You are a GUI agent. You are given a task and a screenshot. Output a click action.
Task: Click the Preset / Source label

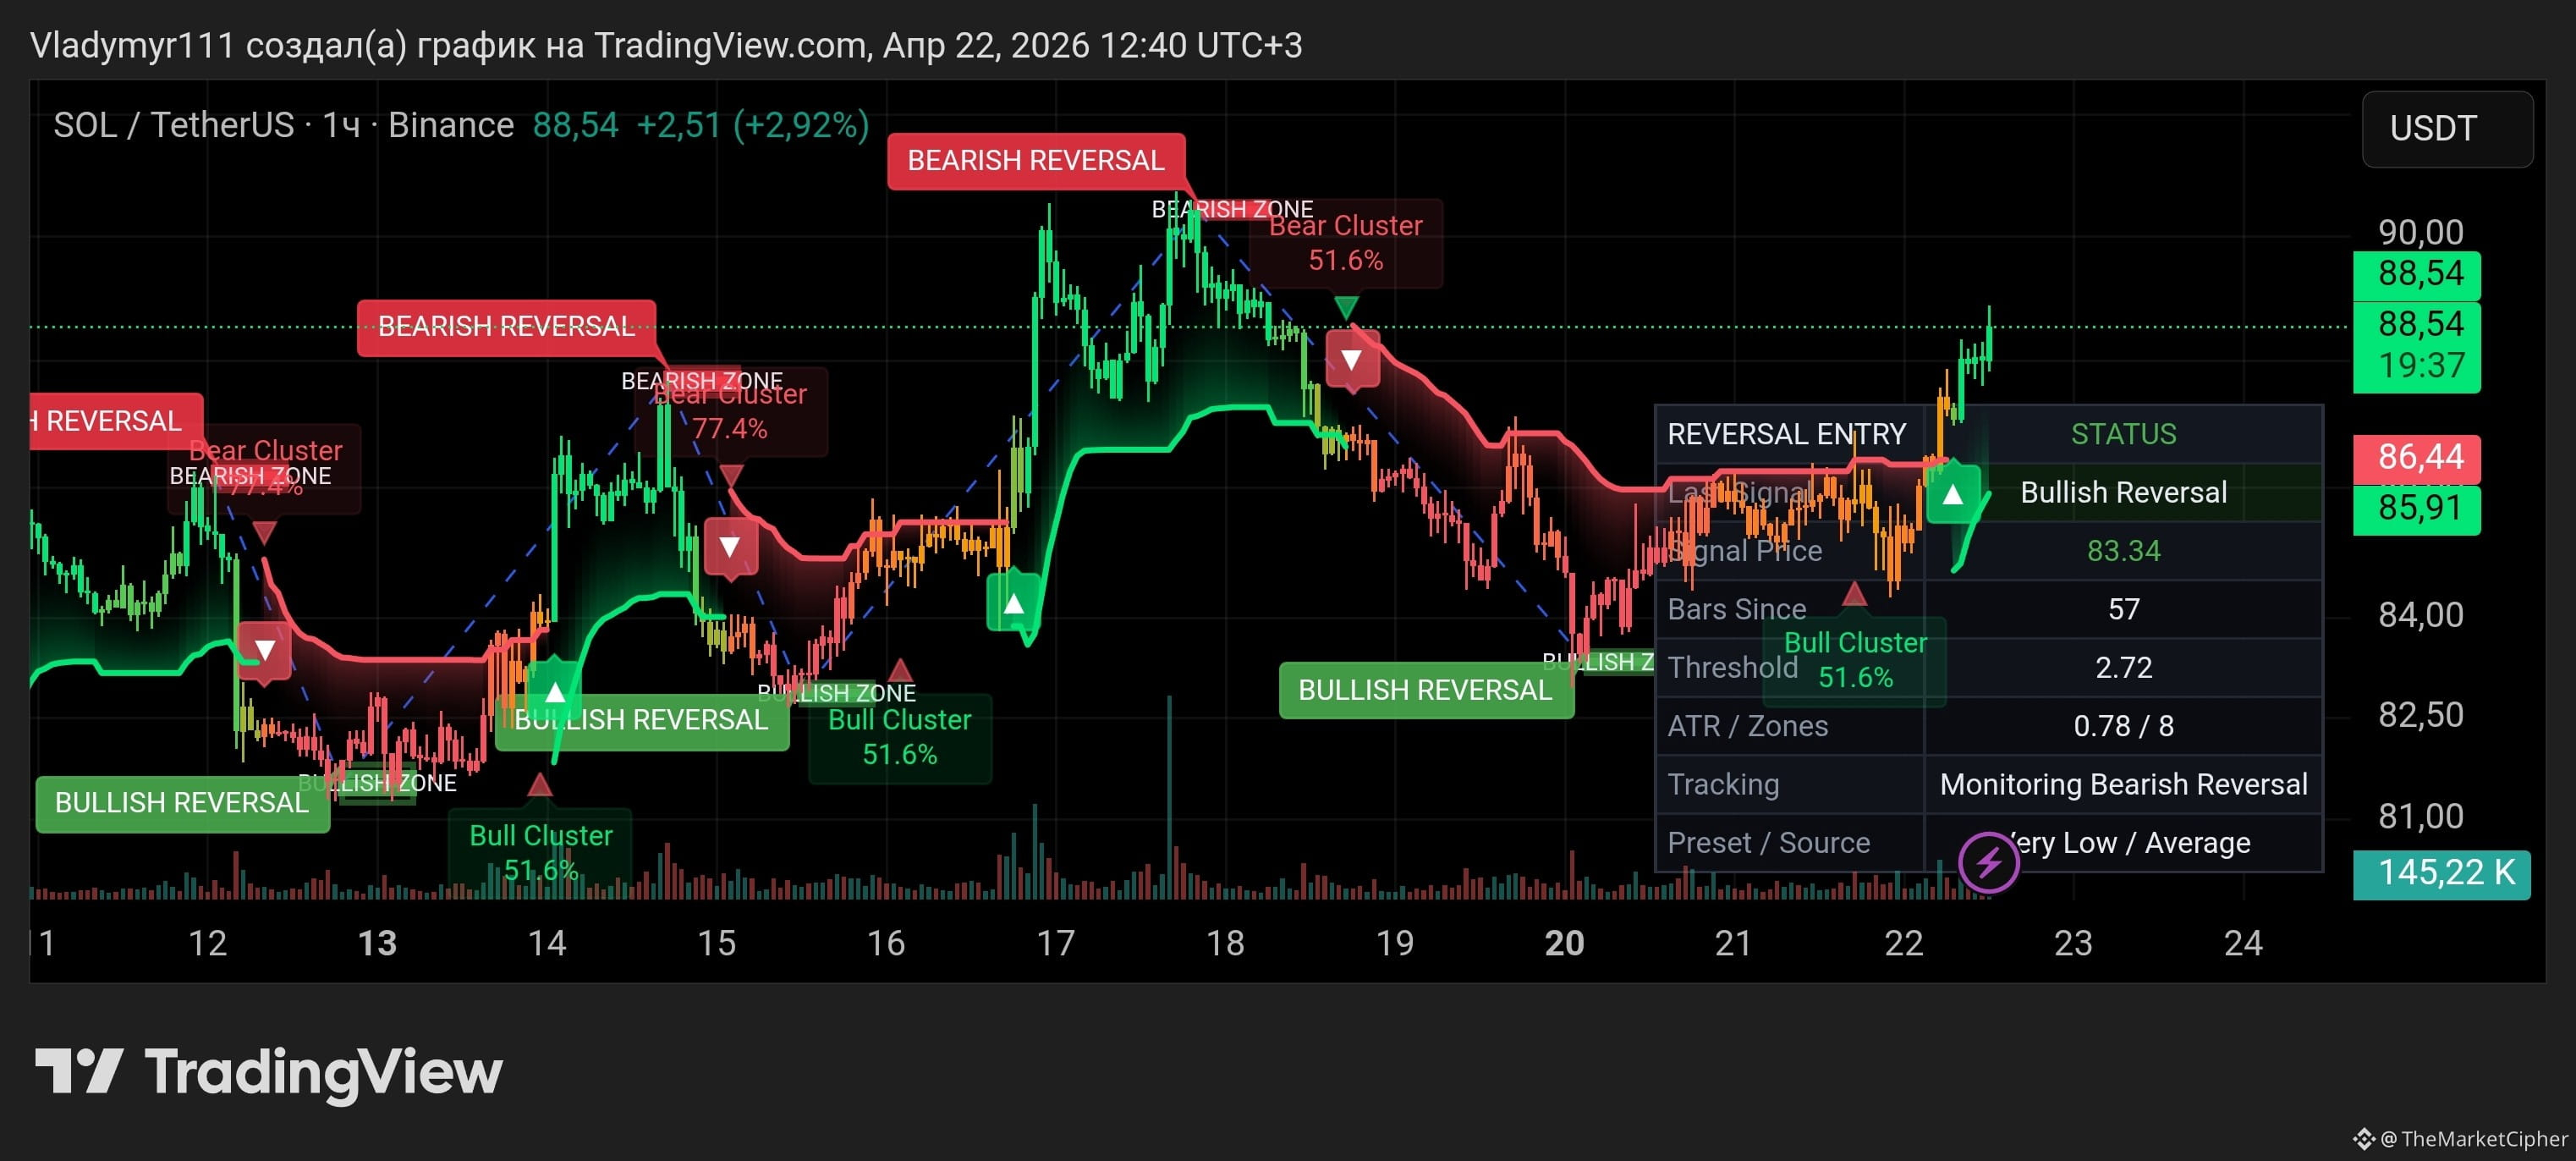coord(1768,843)
